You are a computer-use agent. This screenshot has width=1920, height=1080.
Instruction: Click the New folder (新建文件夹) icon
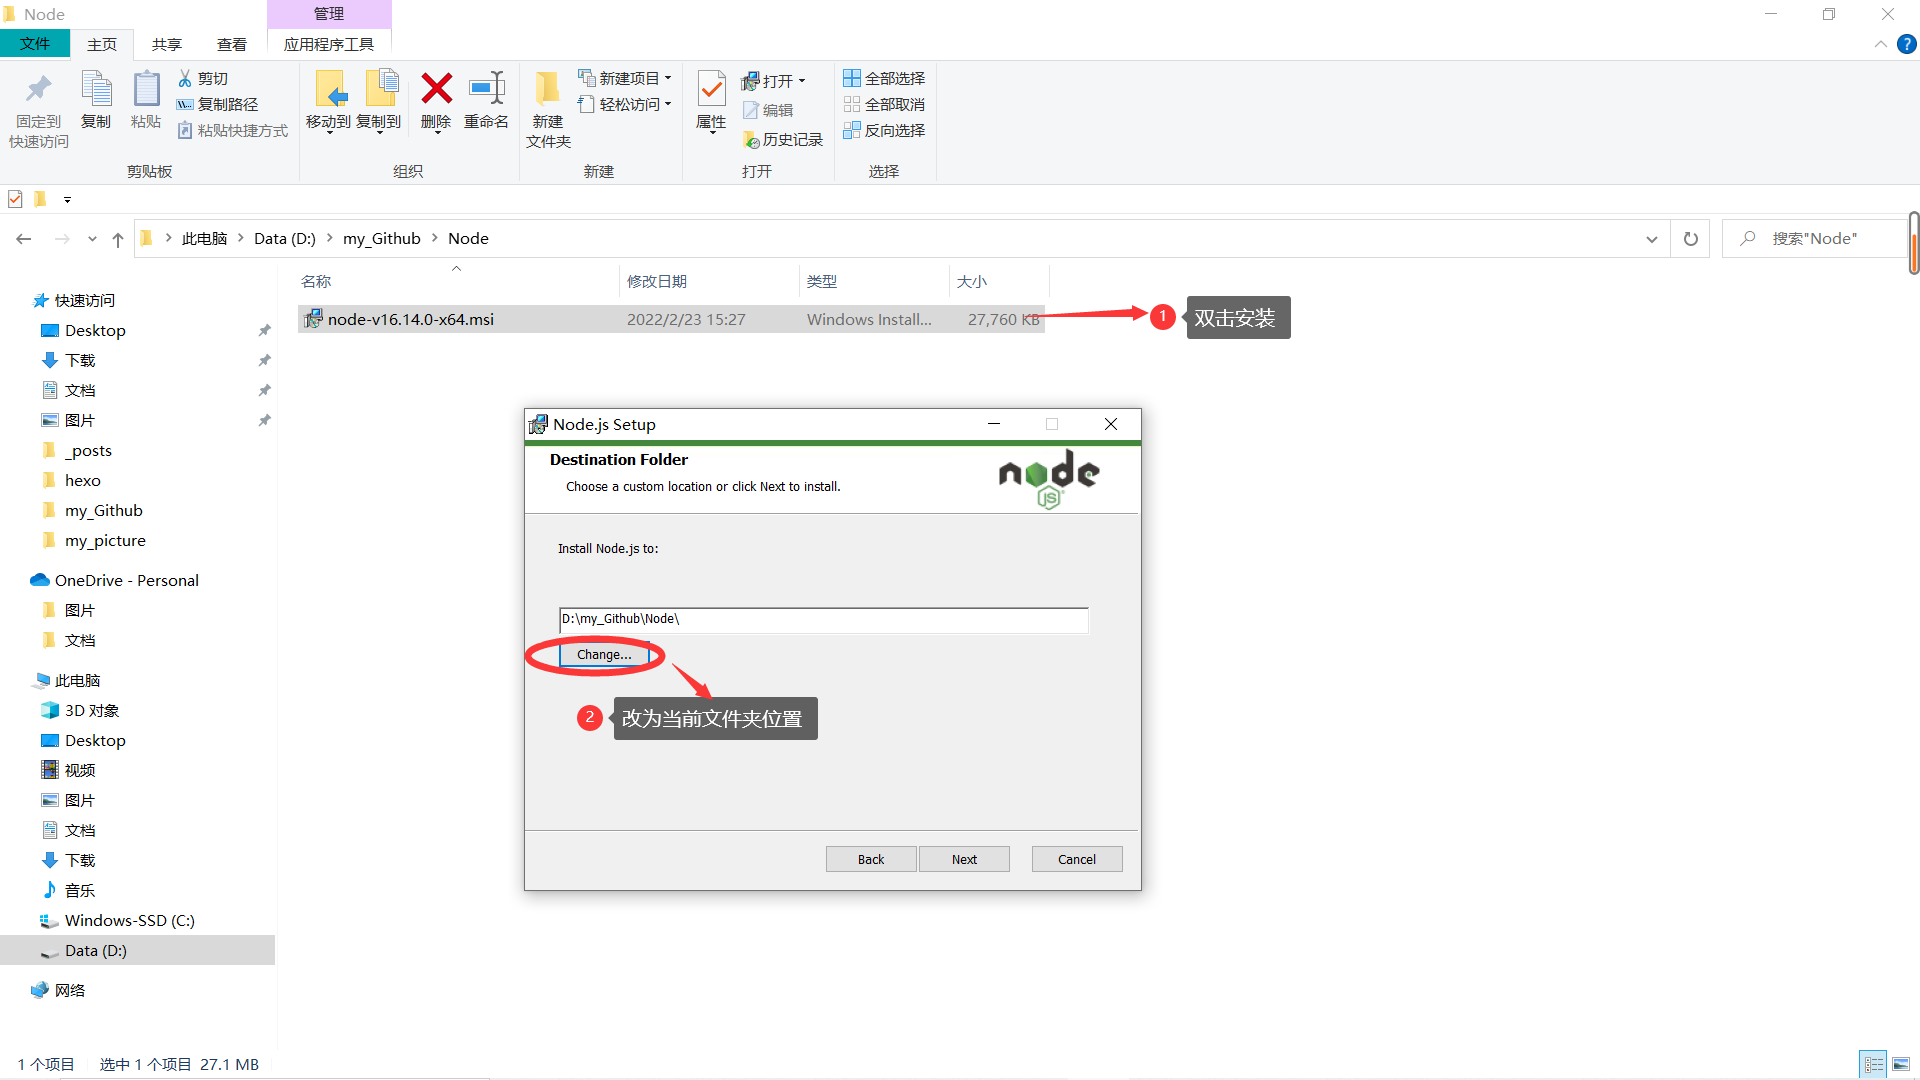[547, 88]
